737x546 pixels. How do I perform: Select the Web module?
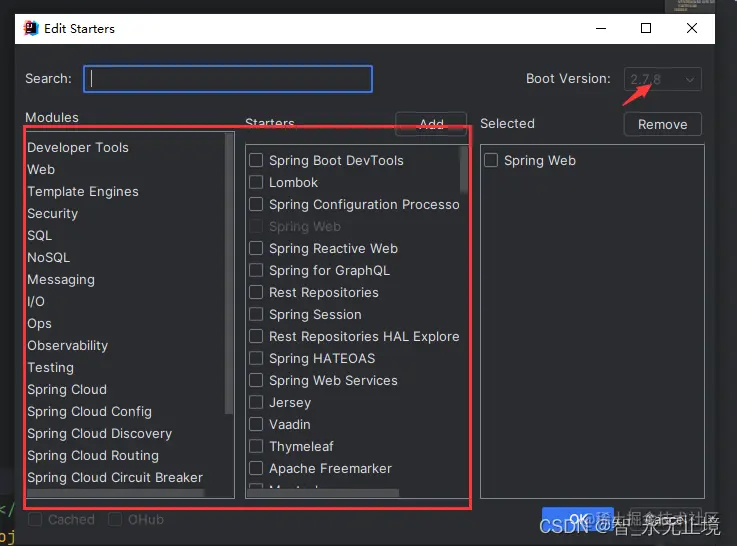tap(41, 170)
